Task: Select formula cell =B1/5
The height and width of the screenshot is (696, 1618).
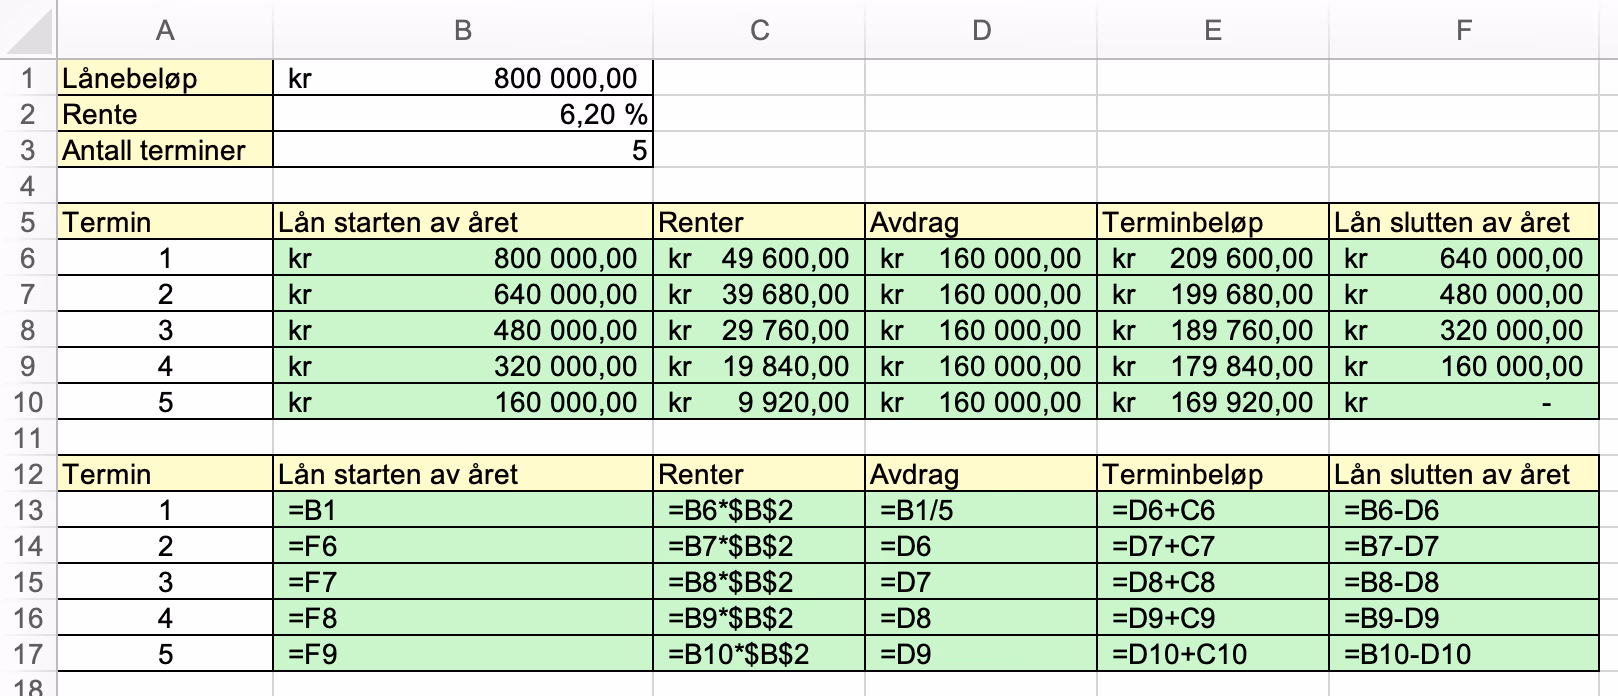Action: coord(981,510)
